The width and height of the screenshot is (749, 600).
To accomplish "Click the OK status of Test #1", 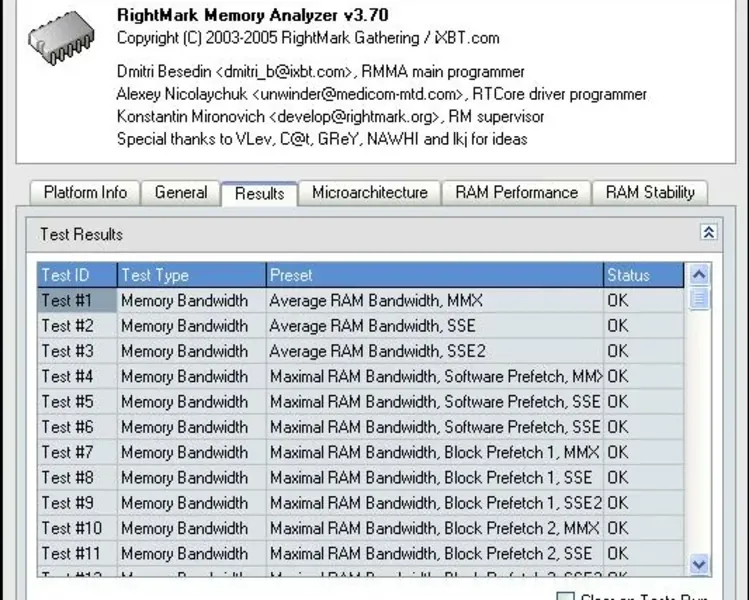I will pyautogui.click(x=643, y=300).
